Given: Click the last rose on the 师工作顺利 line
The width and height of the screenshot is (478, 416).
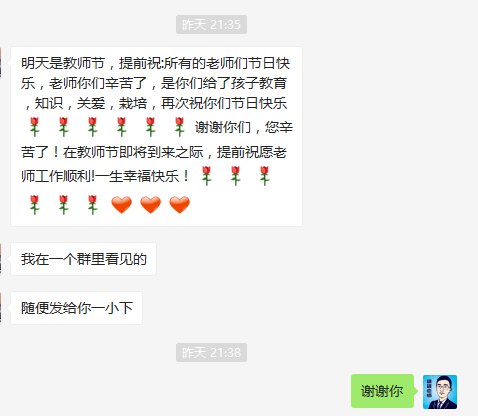Looking at the screenshot, I should [x=265, y=176].
